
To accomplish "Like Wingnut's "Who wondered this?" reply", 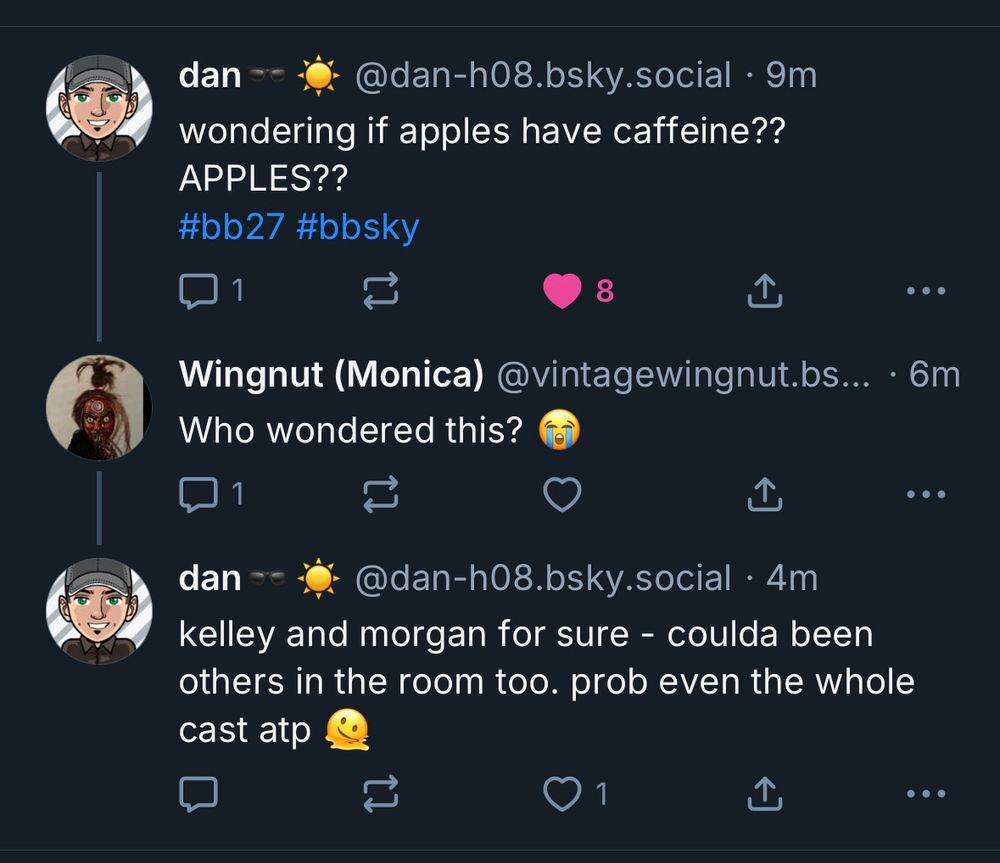I will (x=563, y=493).
